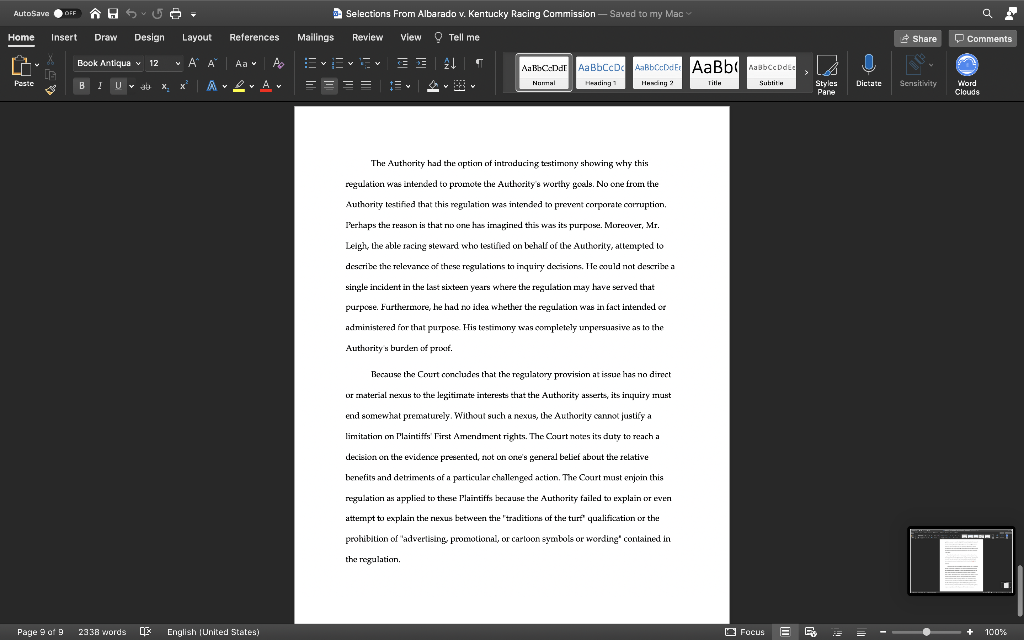Apply the Heading 1 style
Image resolution: width=1024 pixels, height=640 pixels.
(x=600, y=72)
